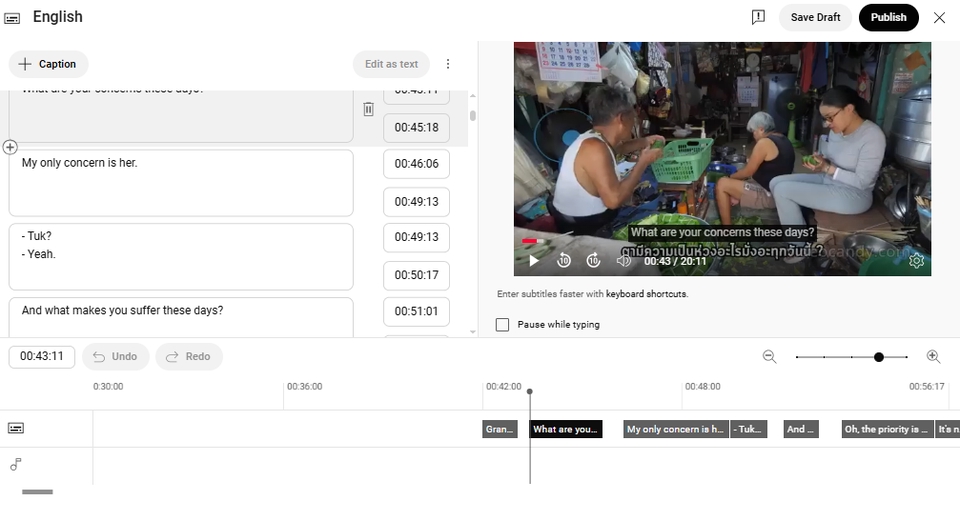Insert a caption with the circled plus icon

point(10,148)
